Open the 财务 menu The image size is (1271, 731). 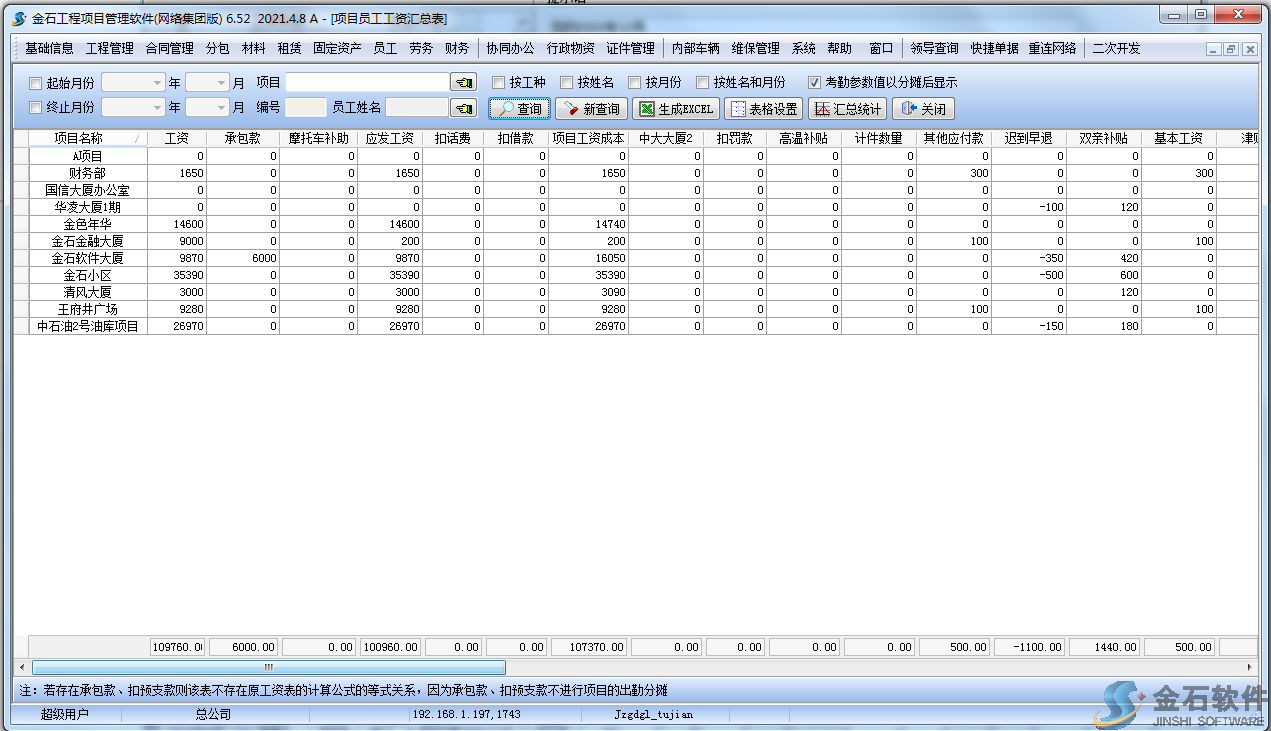coord(457,48)
